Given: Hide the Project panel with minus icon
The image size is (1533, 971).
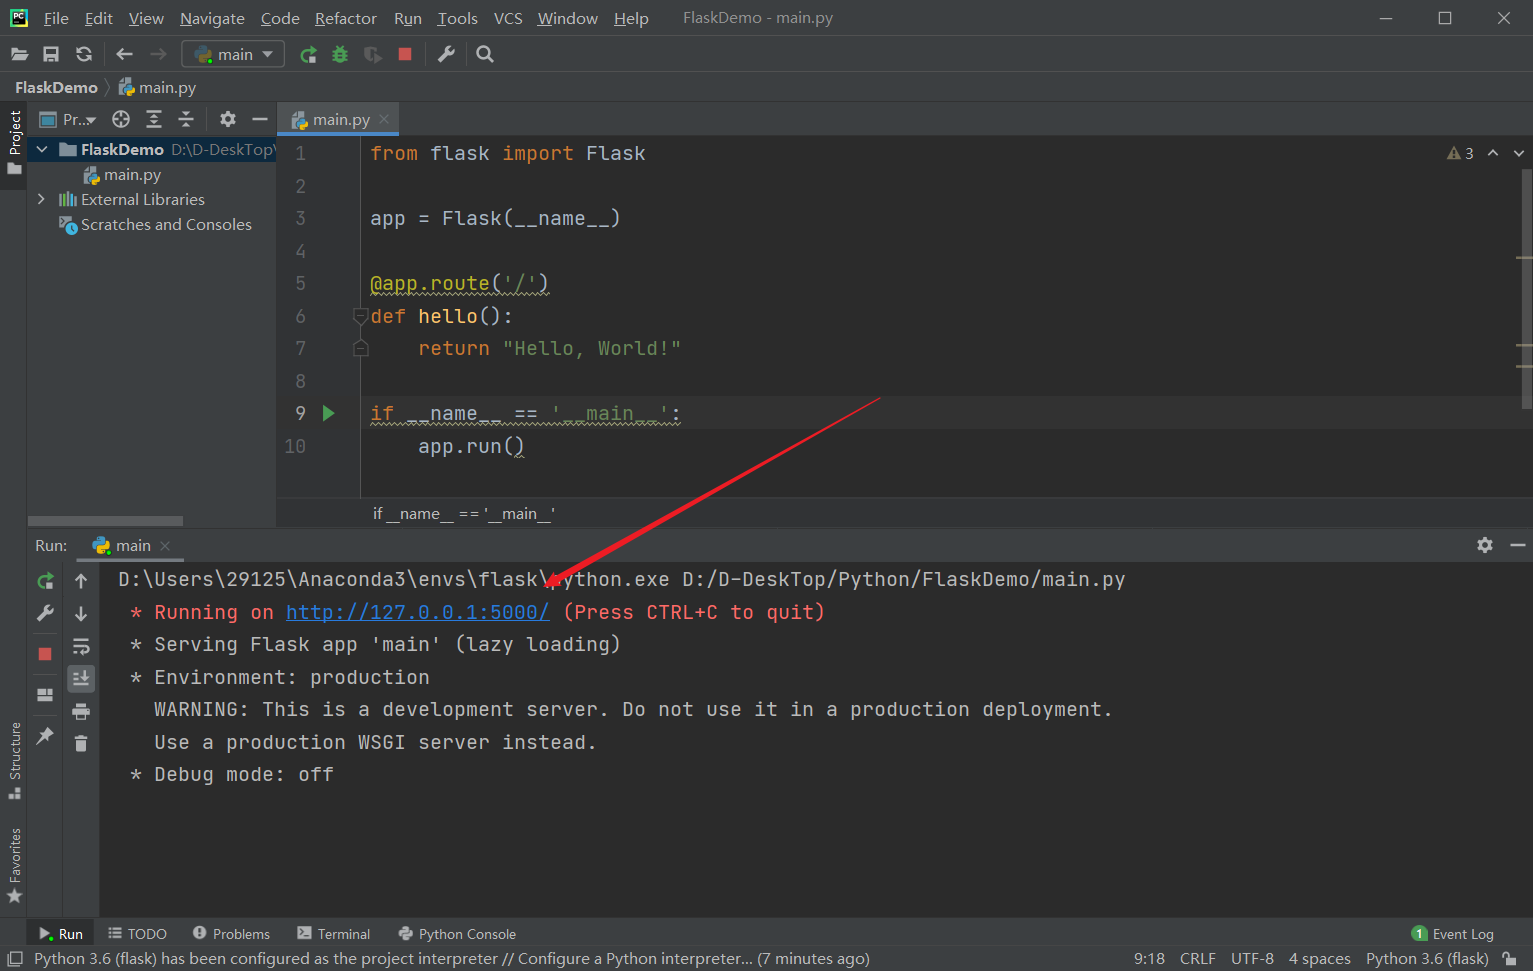Looking at the screenshot, I should coord(260,119).
